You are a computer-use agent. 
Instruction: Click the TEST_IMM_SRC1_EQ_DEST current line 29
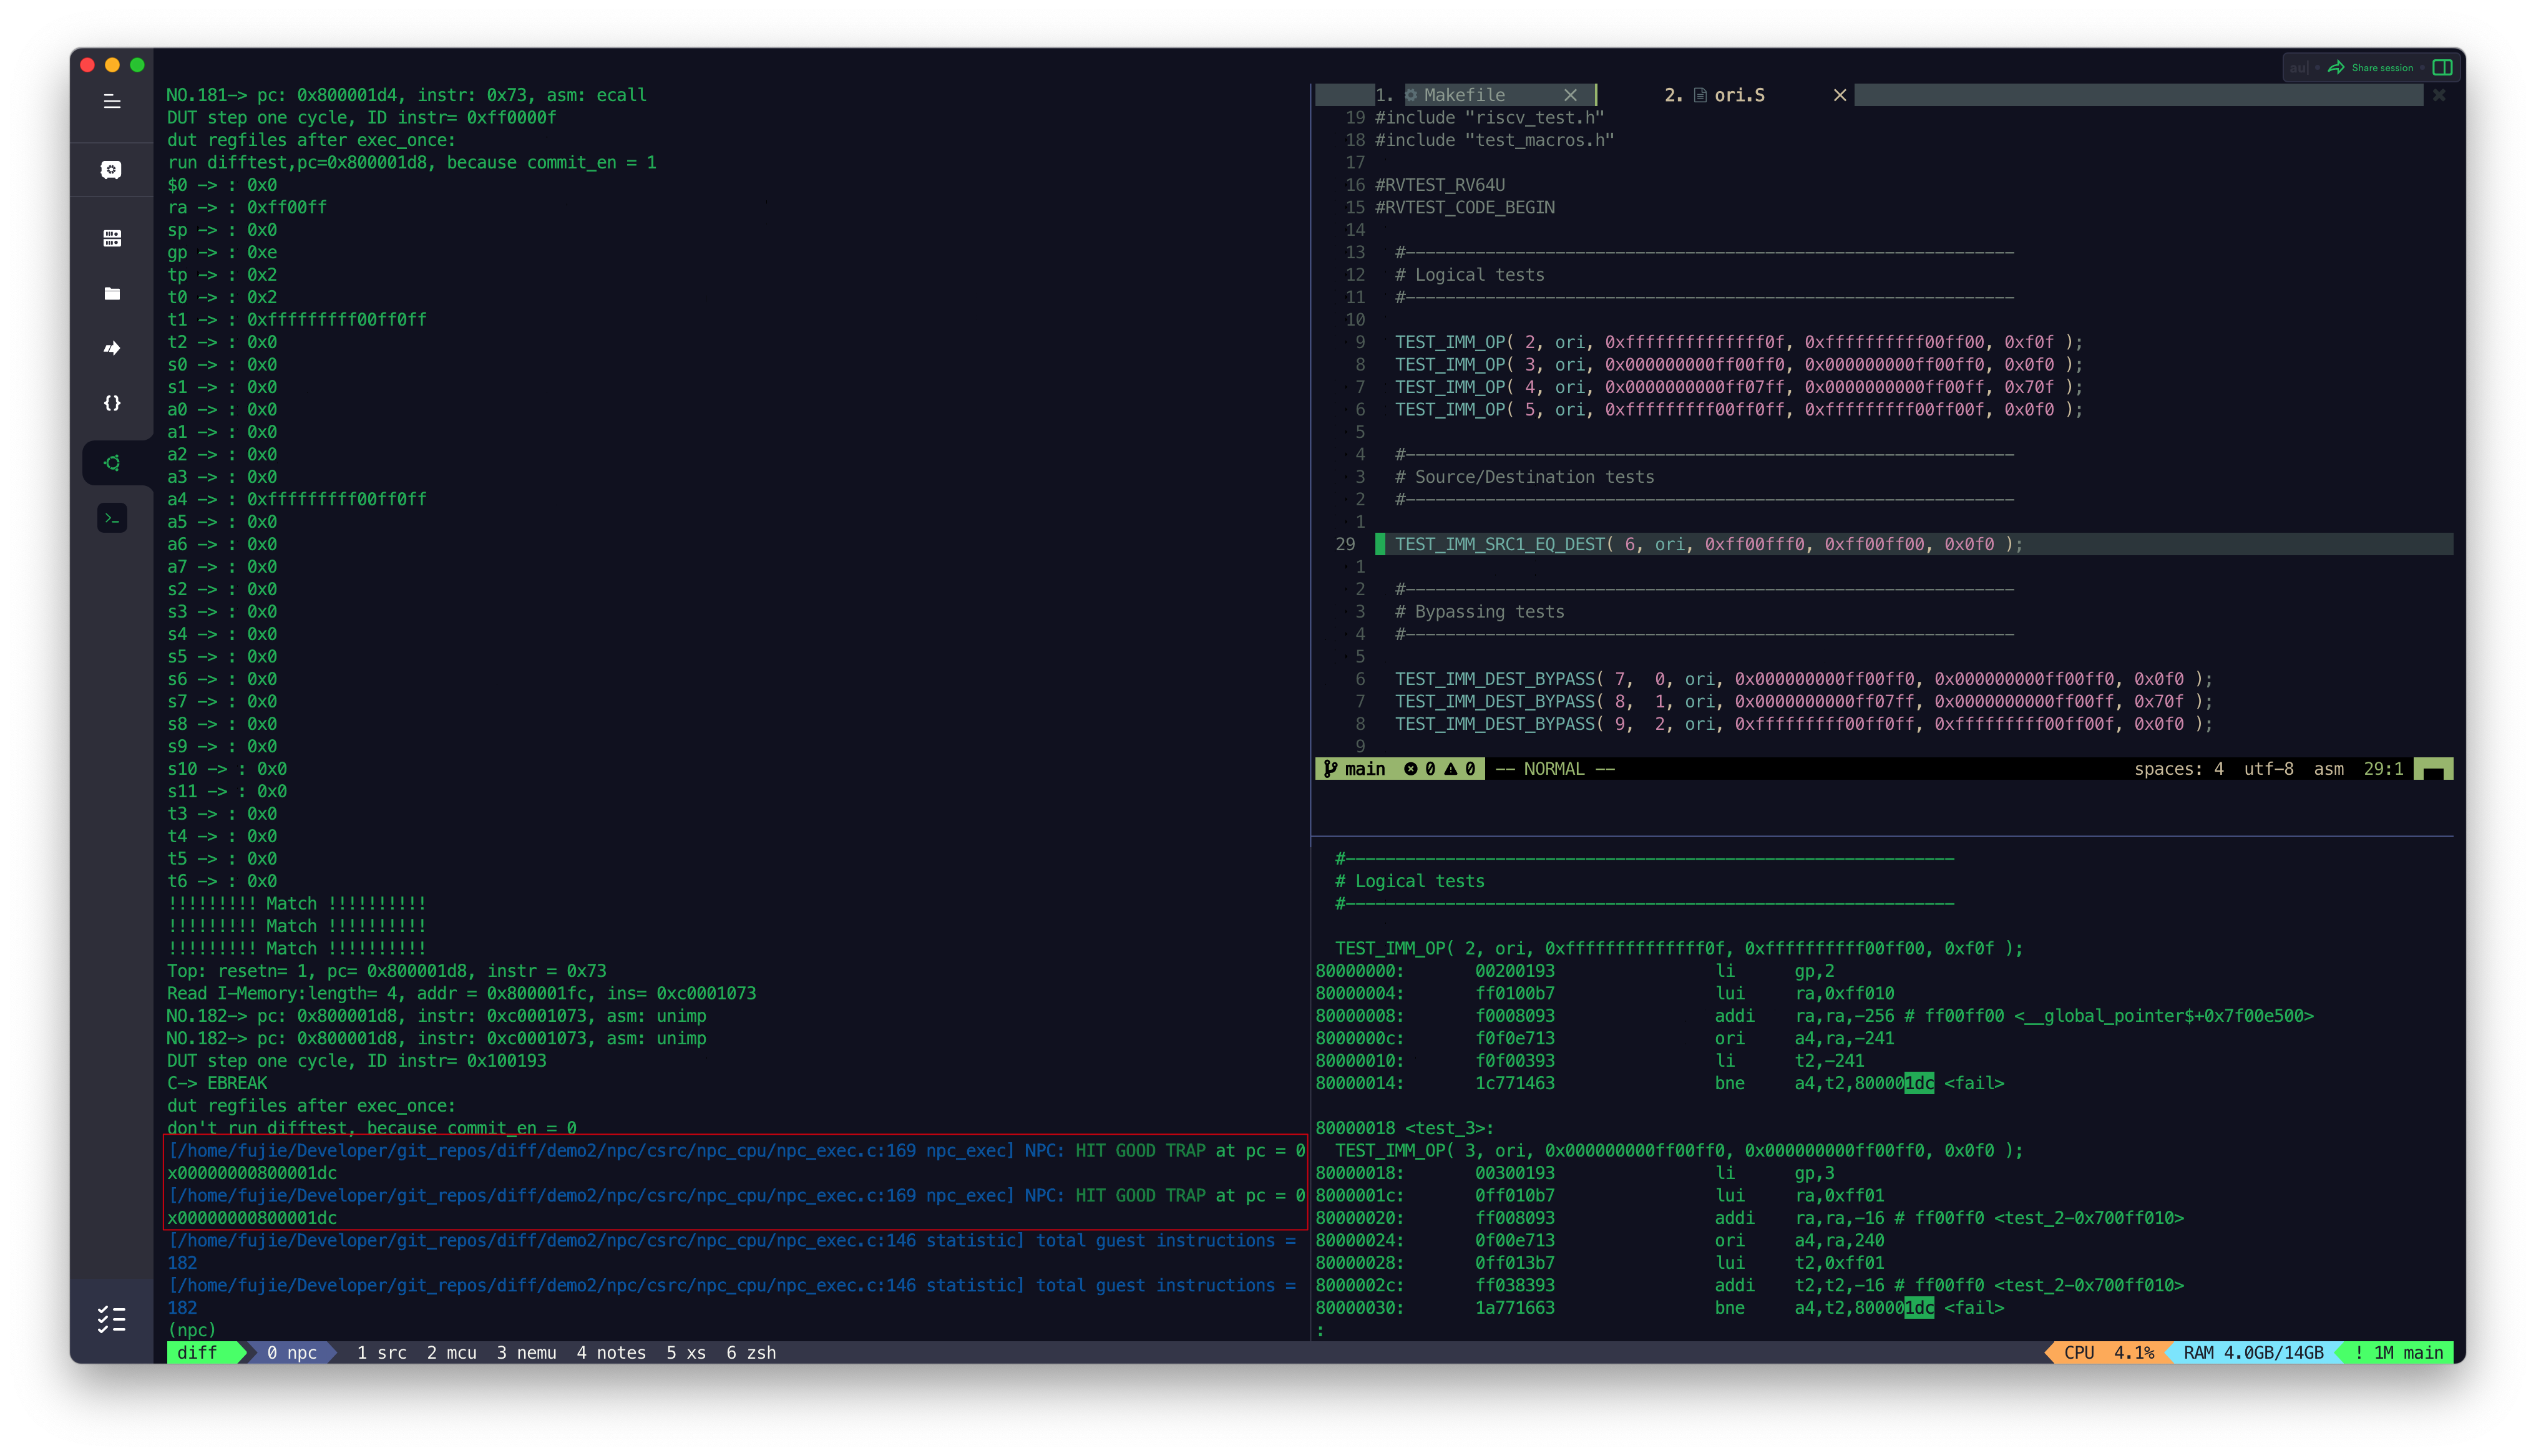(x=1708, y=544)
